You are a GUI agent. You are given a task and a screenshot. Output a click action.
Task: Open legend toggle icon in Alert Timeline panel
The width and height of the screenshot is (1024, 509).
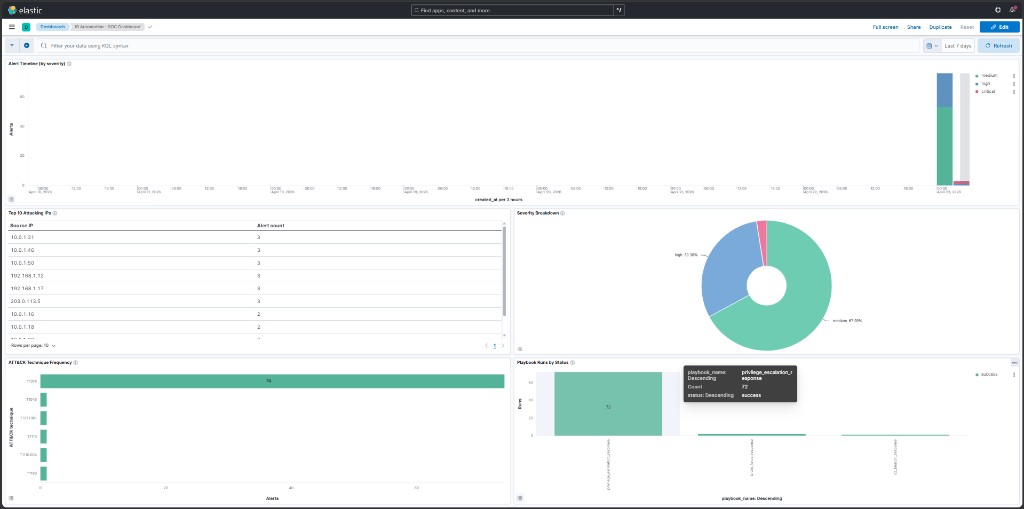[x=11, y=199]
